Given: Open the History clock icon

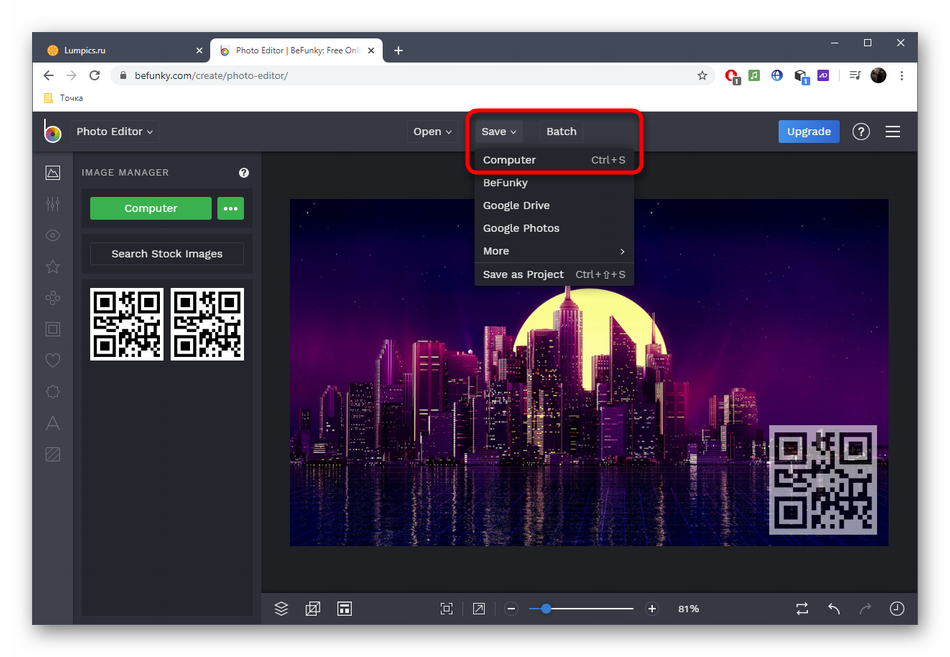Looking at the screenshot, I should pos(897,608).
